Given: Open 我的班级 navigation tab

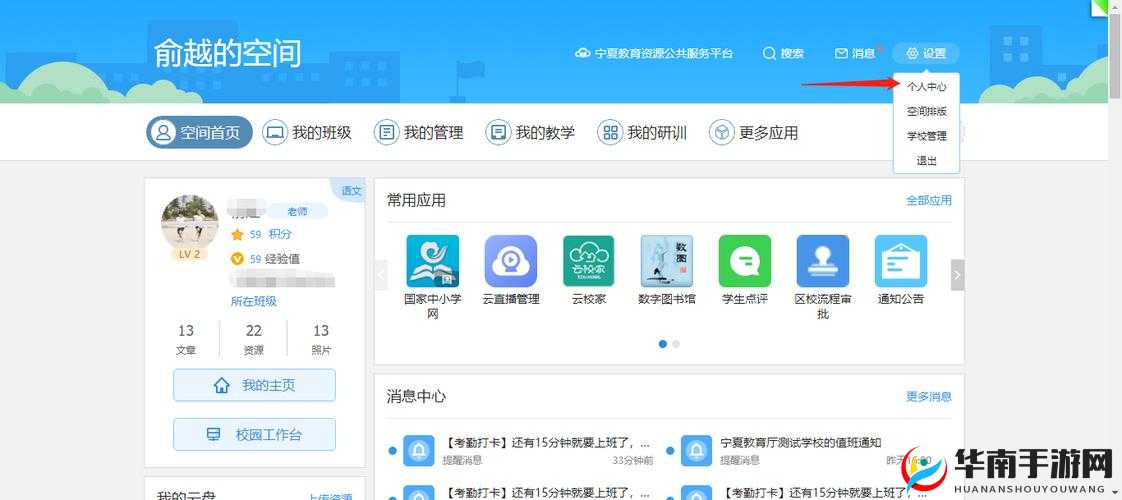Looking at the screenshot, I should tap(307, 132).
